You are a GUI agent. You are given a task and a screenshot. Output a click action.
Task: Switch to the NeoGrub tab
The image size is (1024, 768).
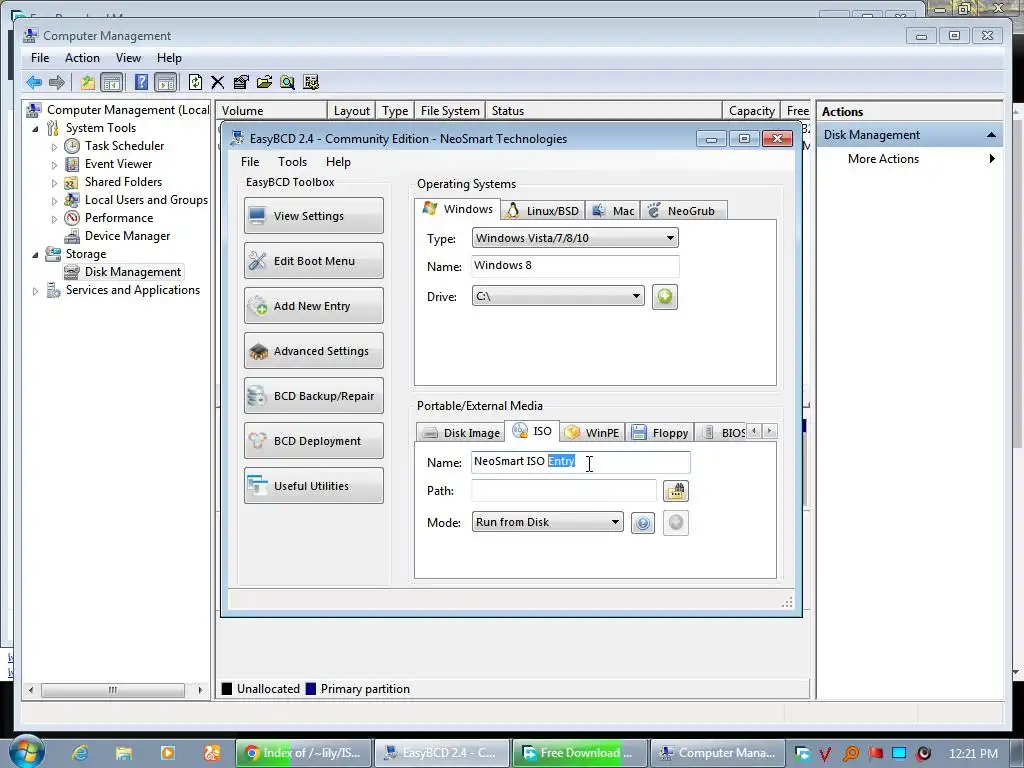(x=683, y=211)
